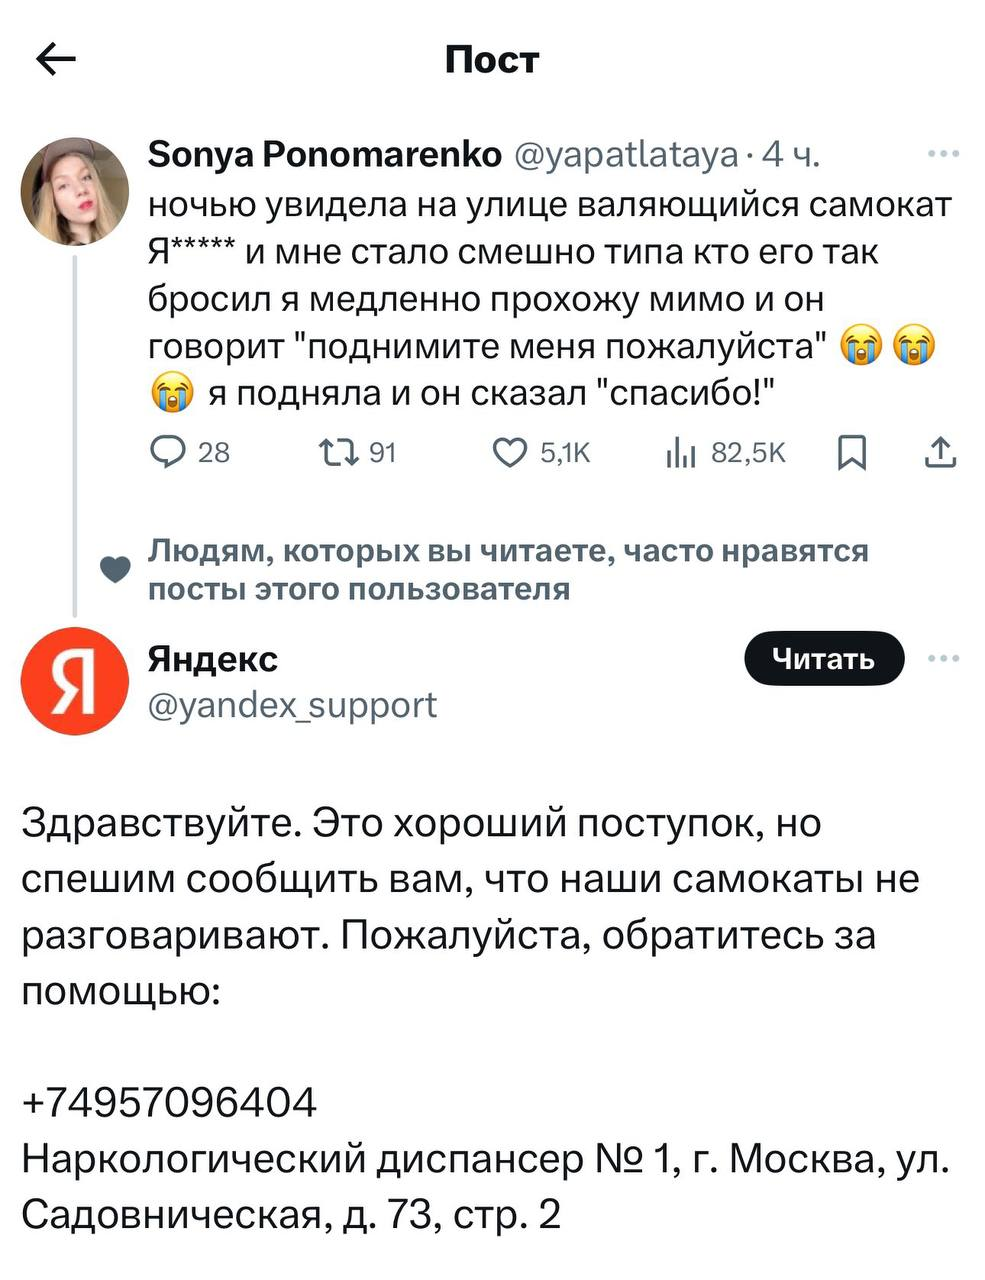Click the Яндекс account name
985x1280 pixels.
pos(213,659)
